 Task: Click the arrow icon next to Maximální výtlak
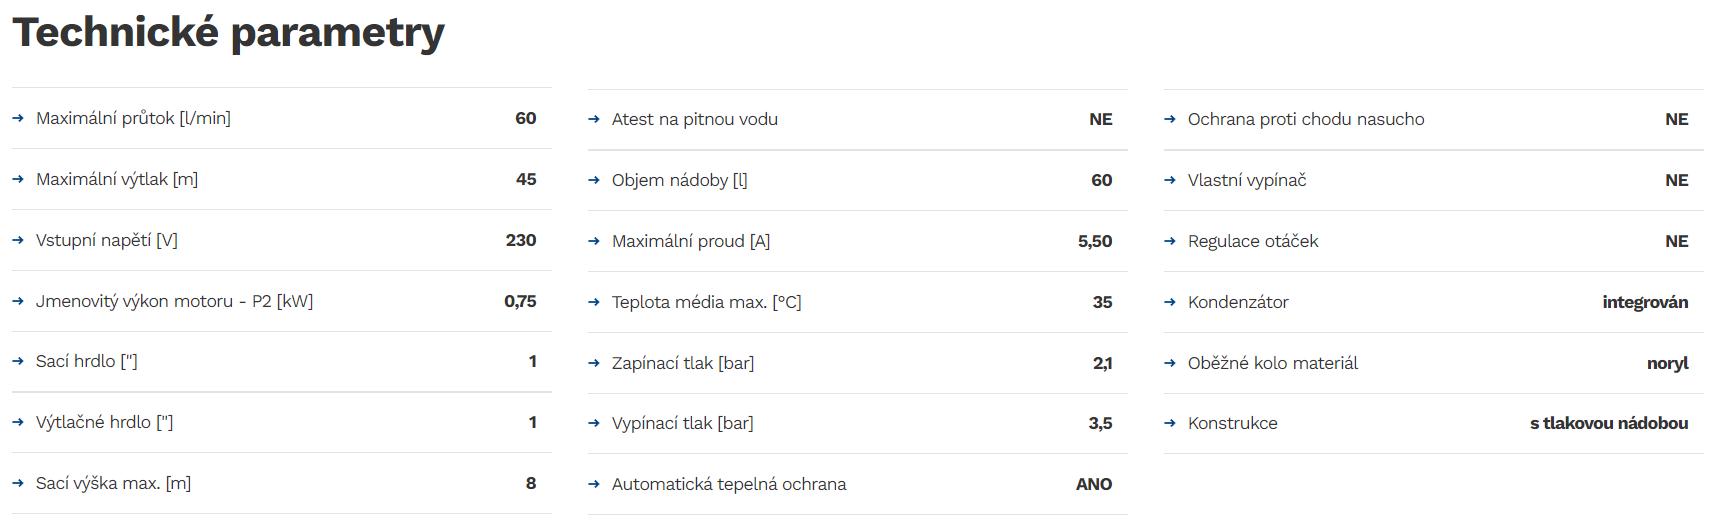pos(18,179)
